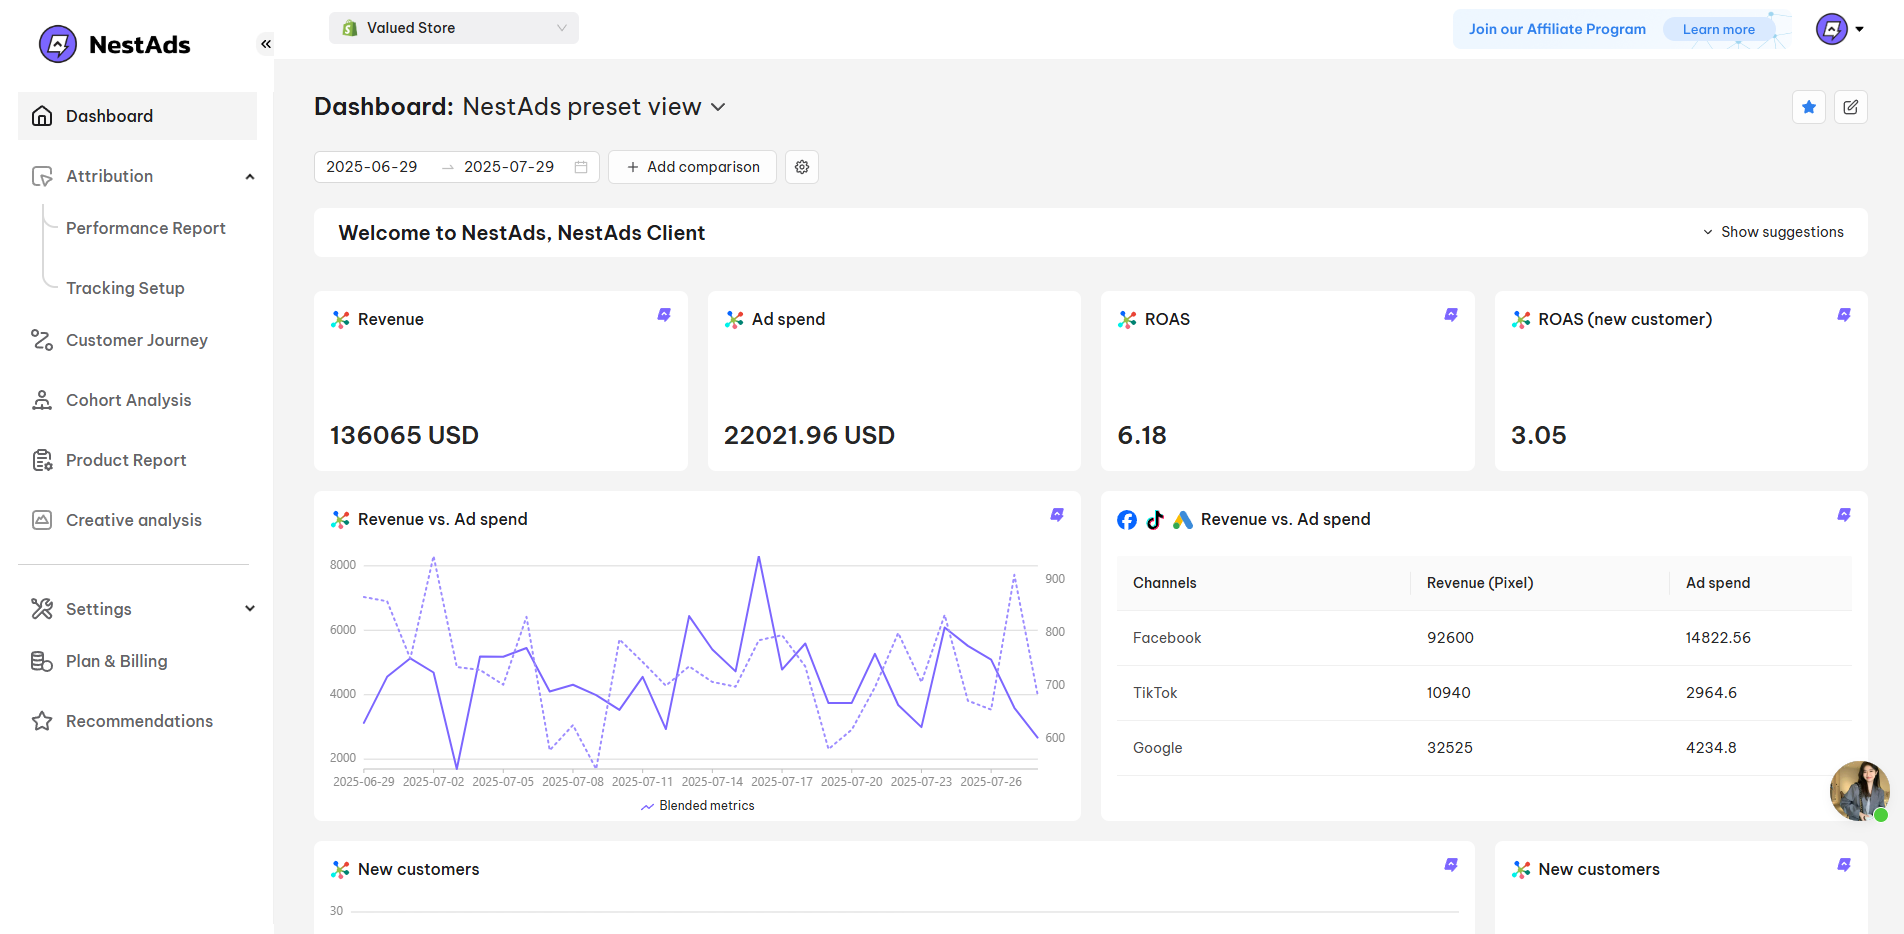
Task: Click badge on Revenue vs. Ad spend chart
Action: (1057, 515)
